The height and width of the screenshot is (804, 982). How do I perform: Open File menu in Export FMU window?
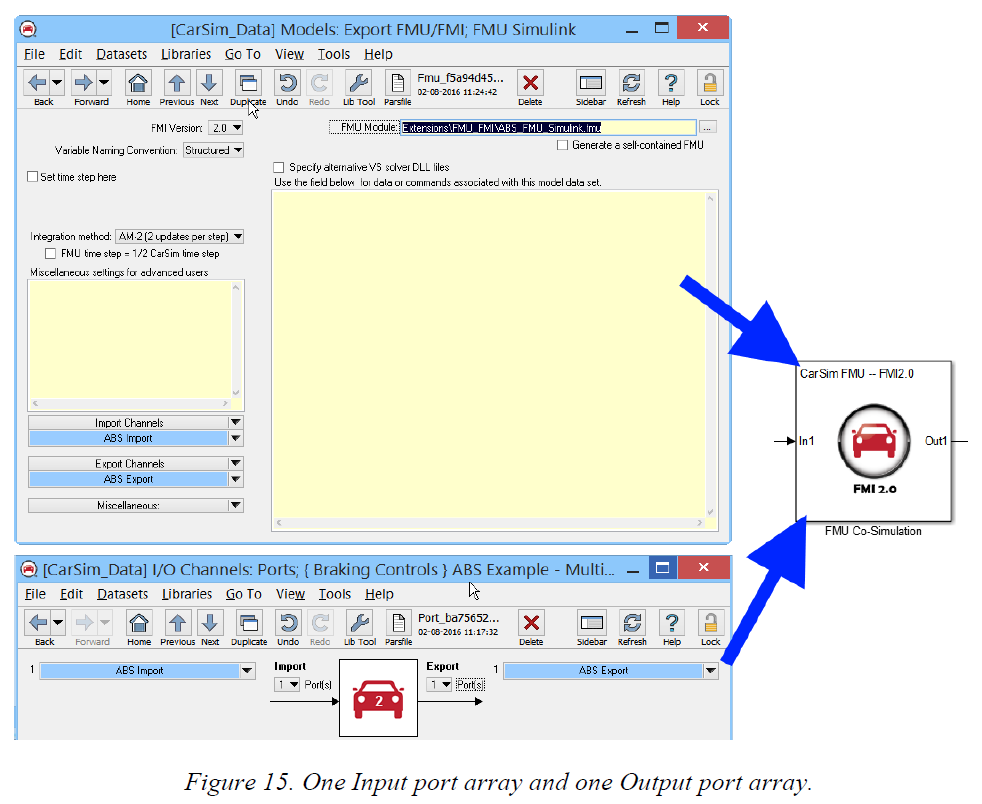(x=34, y=54)
